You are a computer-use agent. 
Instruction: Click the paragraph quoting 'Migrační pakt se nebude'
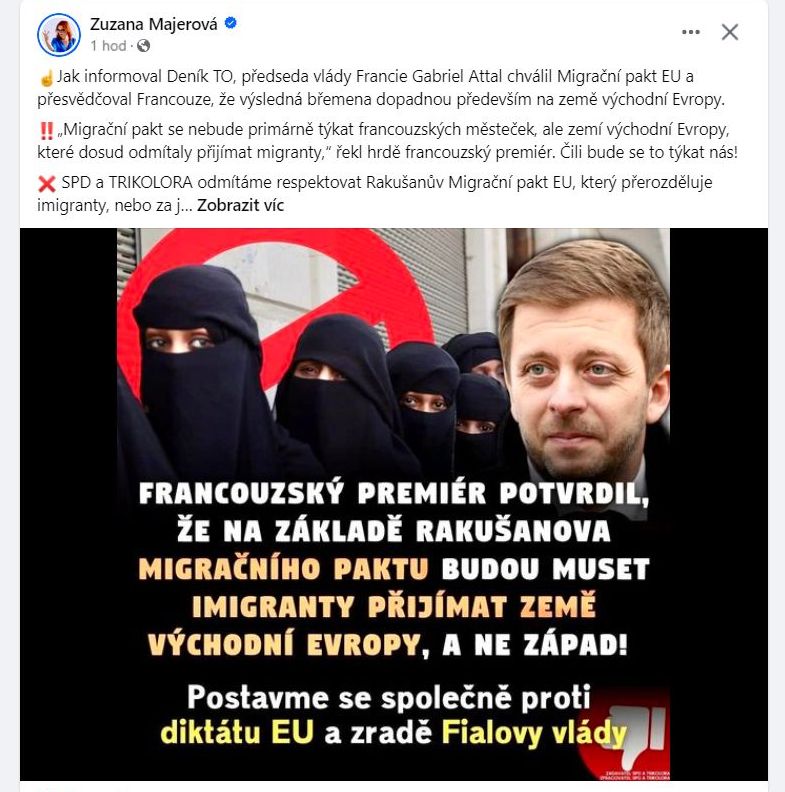click(387, 141)
